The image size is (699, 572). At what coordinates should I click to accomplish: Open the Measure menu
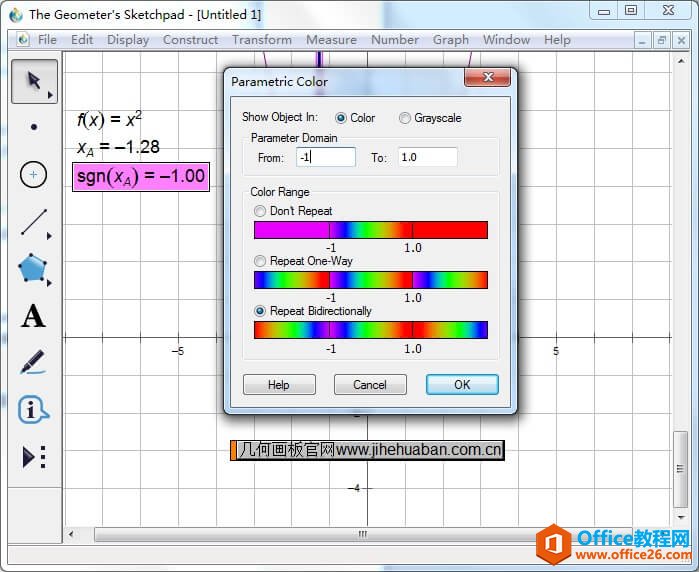(331, 40)
